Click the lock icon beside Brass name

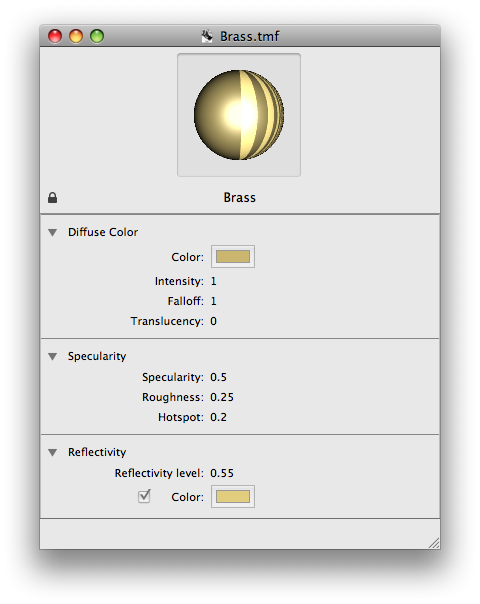point(52,198)
